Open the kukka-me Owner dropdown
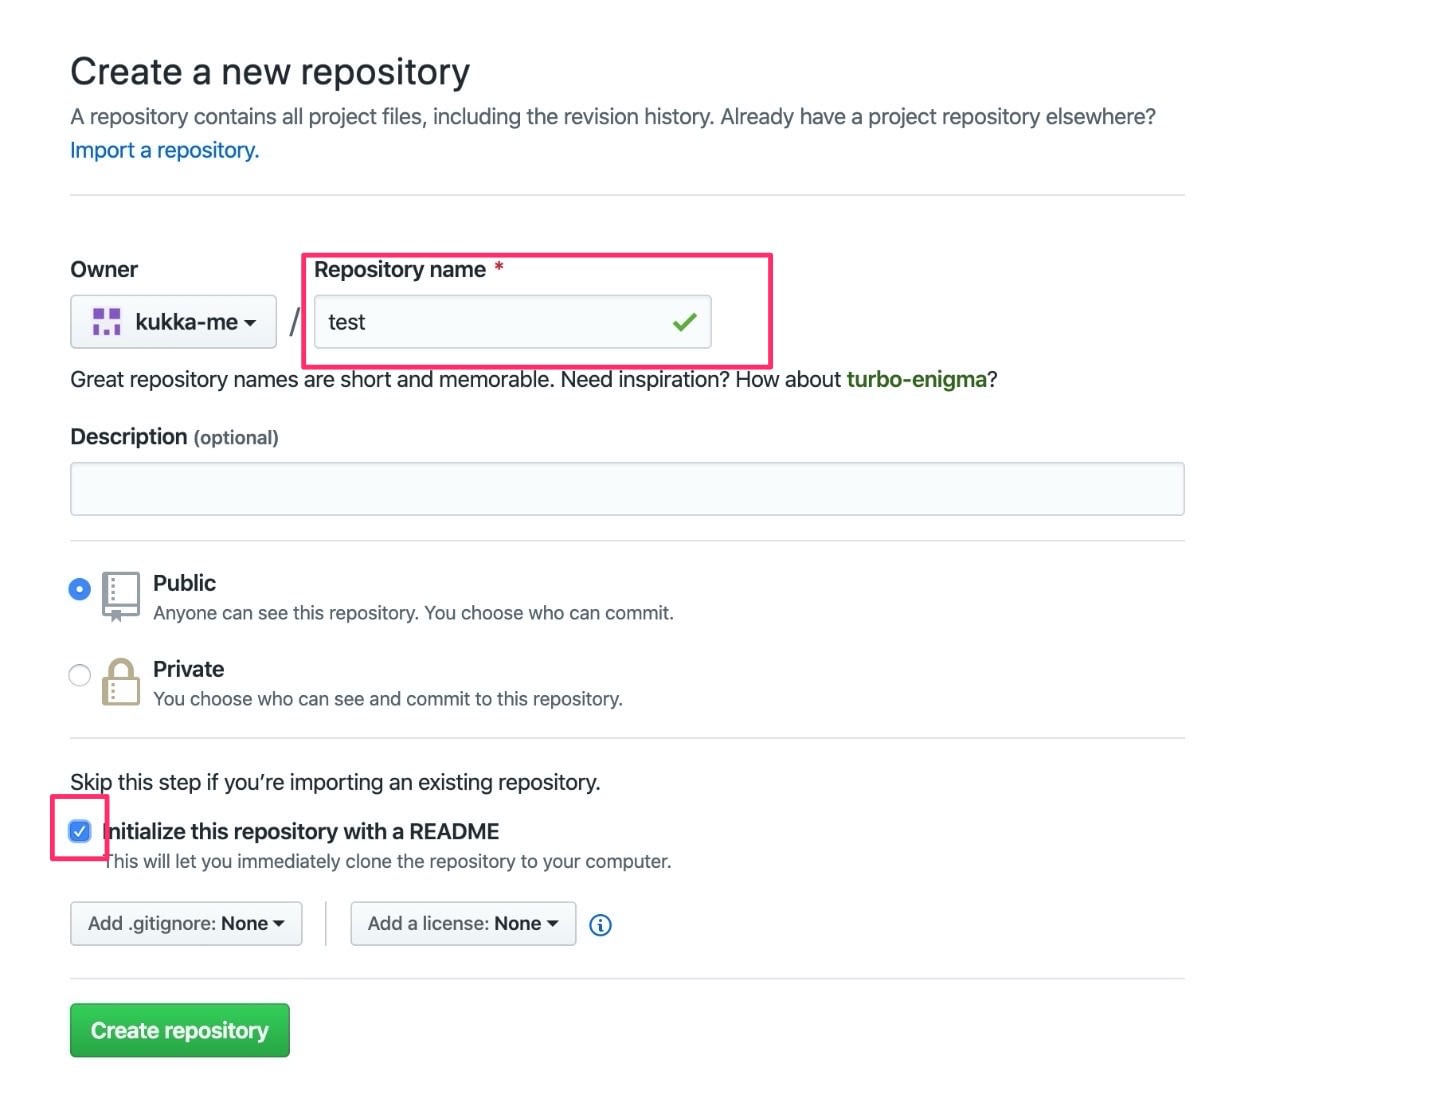Viewport: 1440px width, 1102px height. 173,322
